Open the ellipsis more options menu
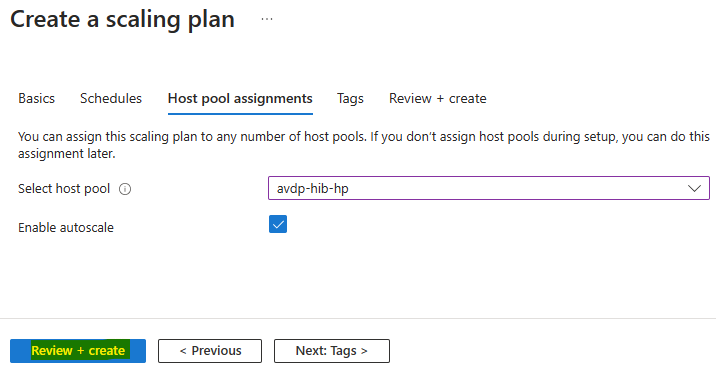This screenshot has width=716, height=371. click(x=267, y=19)
